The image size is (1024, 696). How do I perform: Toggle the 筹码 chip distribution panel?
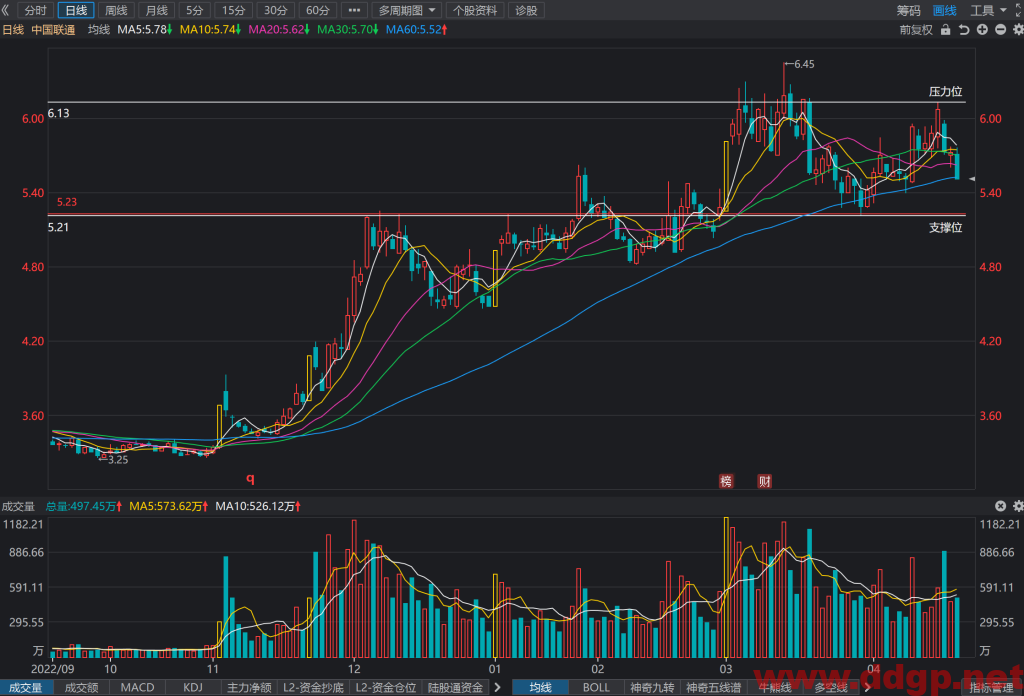pyautogui.click(x=908, y=10)
